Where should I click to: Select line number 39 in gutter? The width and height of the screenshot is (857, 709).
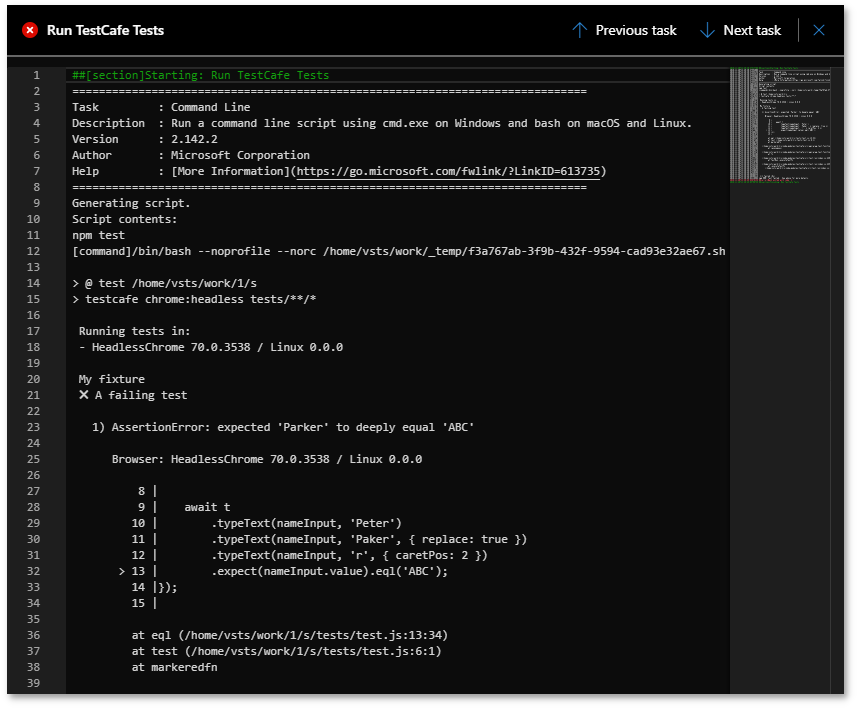(x=34, y=683)
